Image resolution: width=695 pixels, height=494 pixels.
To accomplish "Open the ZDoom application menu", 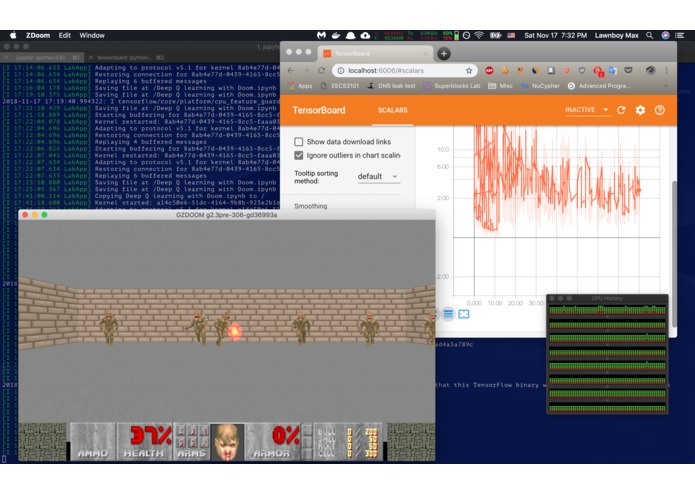I will coord(38,35).
